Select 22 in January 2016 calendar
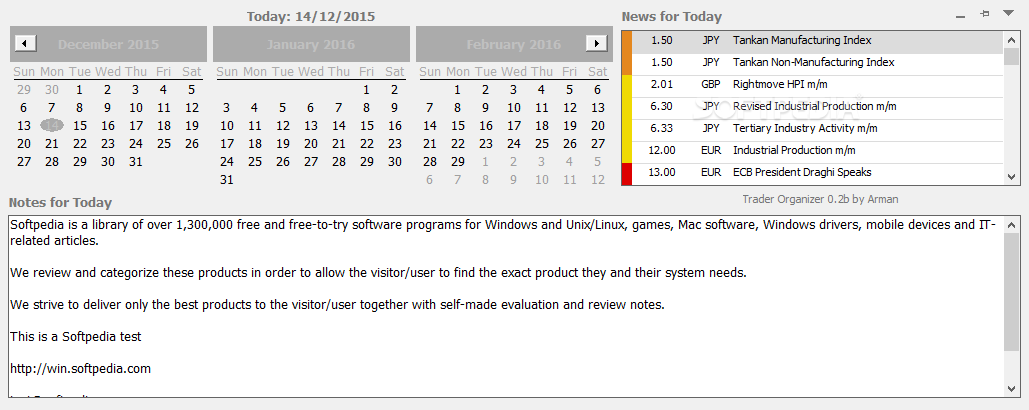1029x410 pixels. coord(367,144)
